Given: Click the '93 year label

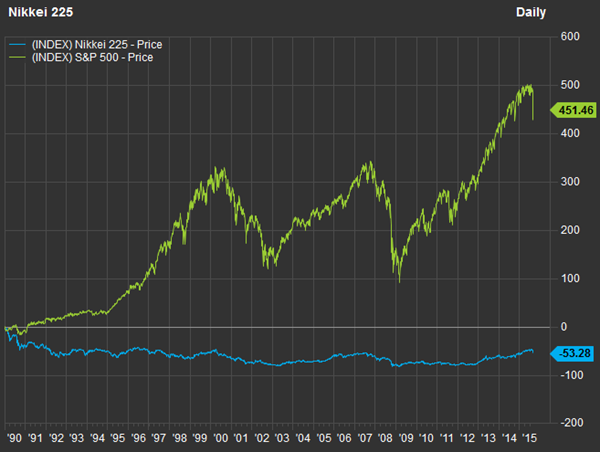Looking at the screenshot, I should pyautogui.click(x=77, y=438).
